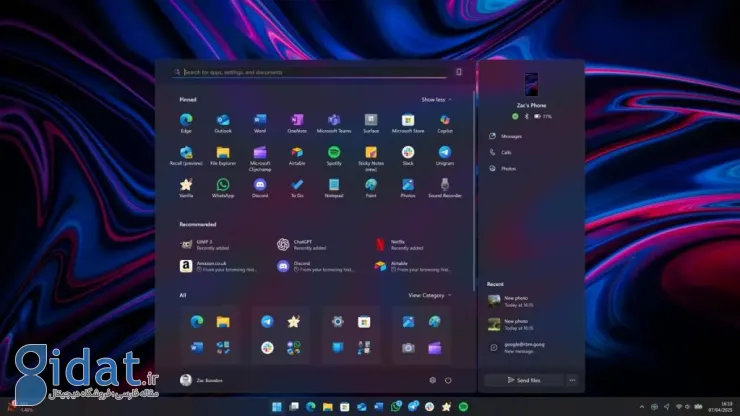The height and width of the screenshot is (416, 740).
Task: Select Calls in the phone panel
Action: (x=506, y=152)
